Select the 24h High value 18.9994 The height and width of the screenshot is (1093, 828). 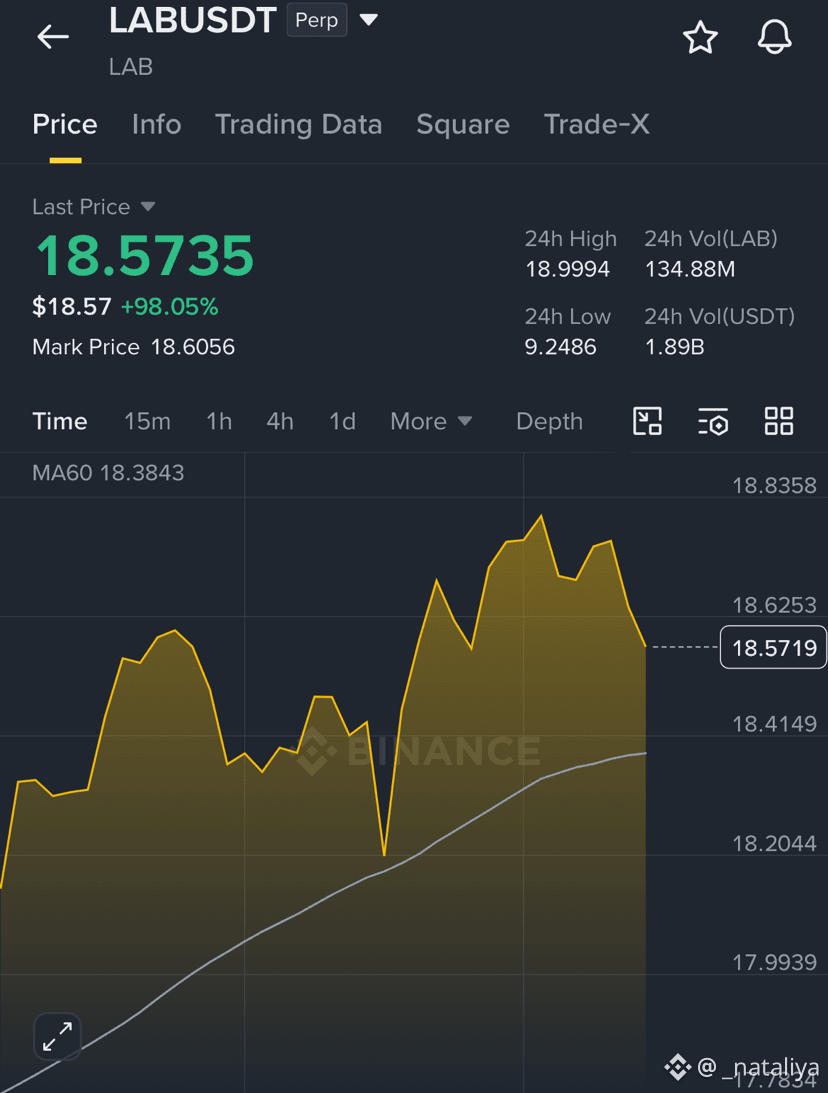pos(567,268)
